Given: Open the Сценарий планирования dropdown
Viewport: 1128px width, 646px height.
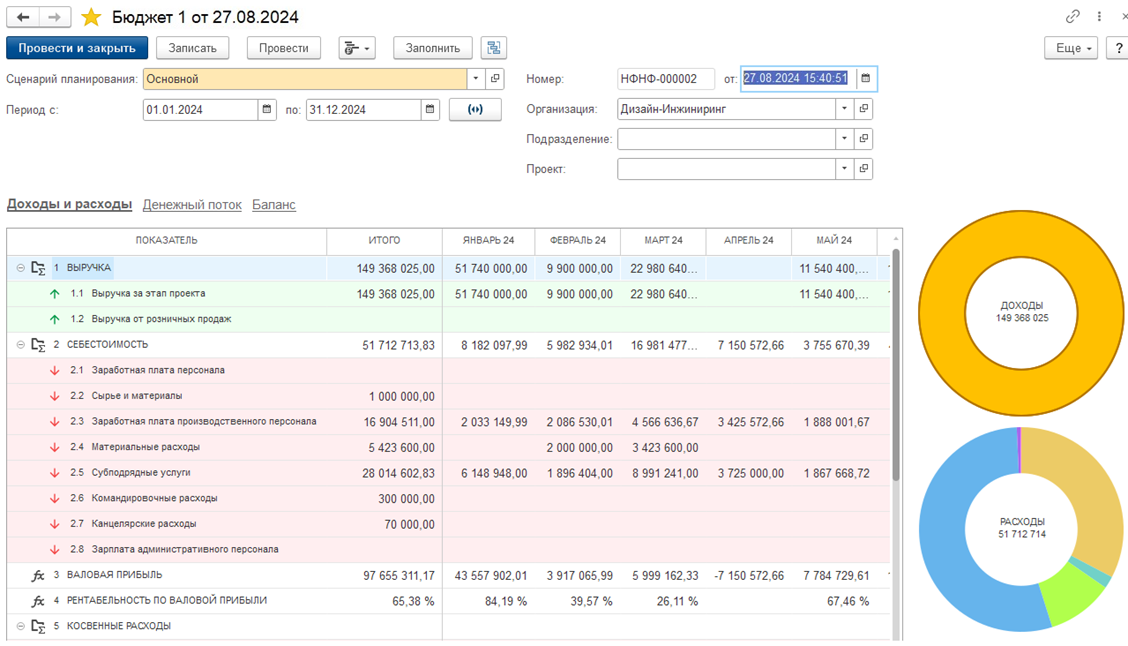Looking at the screenshot, I should tap(476, 79).
